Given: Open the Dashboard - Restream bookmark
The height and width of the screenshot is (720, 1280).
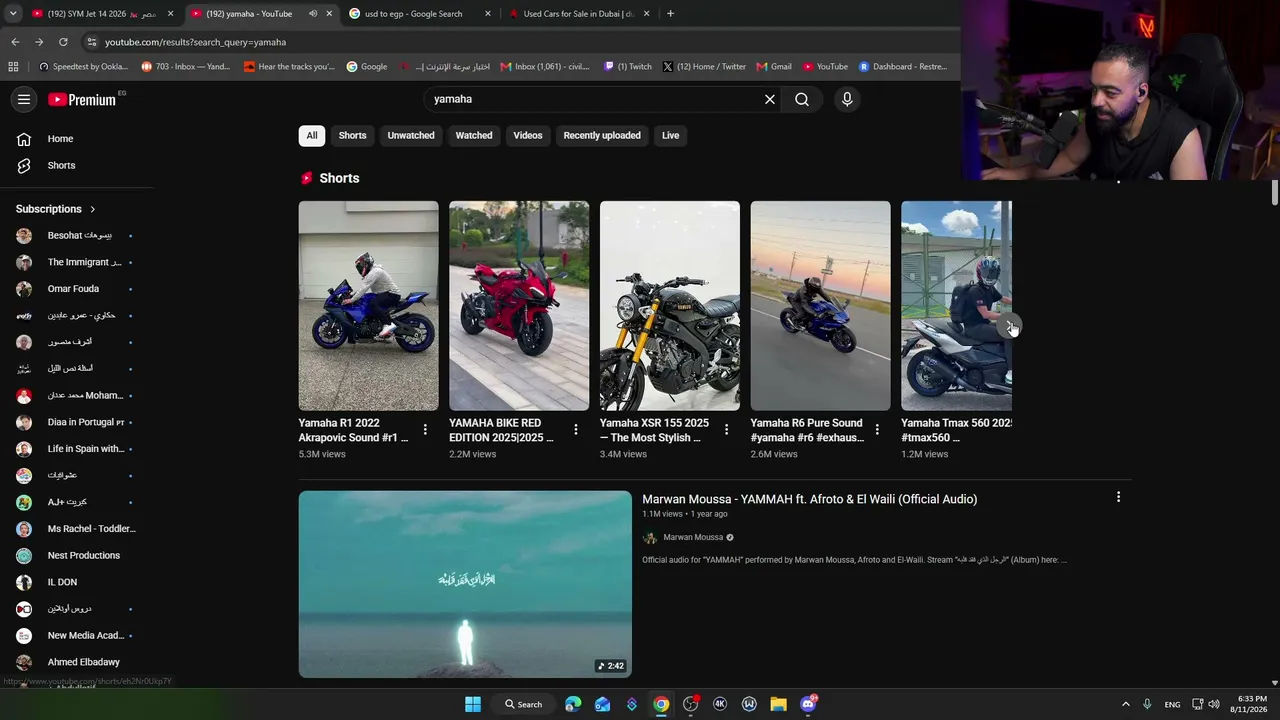Looking at the screenshot, I should click(x=902, y=67).
